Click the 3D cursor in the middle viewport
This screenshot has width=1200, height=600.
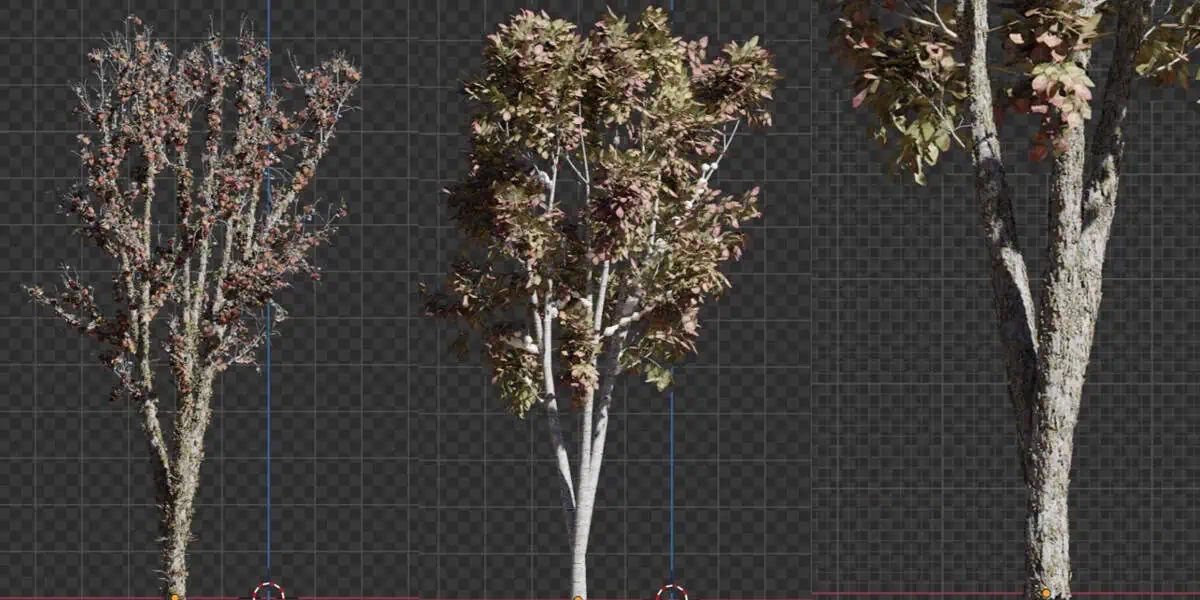tap(671, 592)
